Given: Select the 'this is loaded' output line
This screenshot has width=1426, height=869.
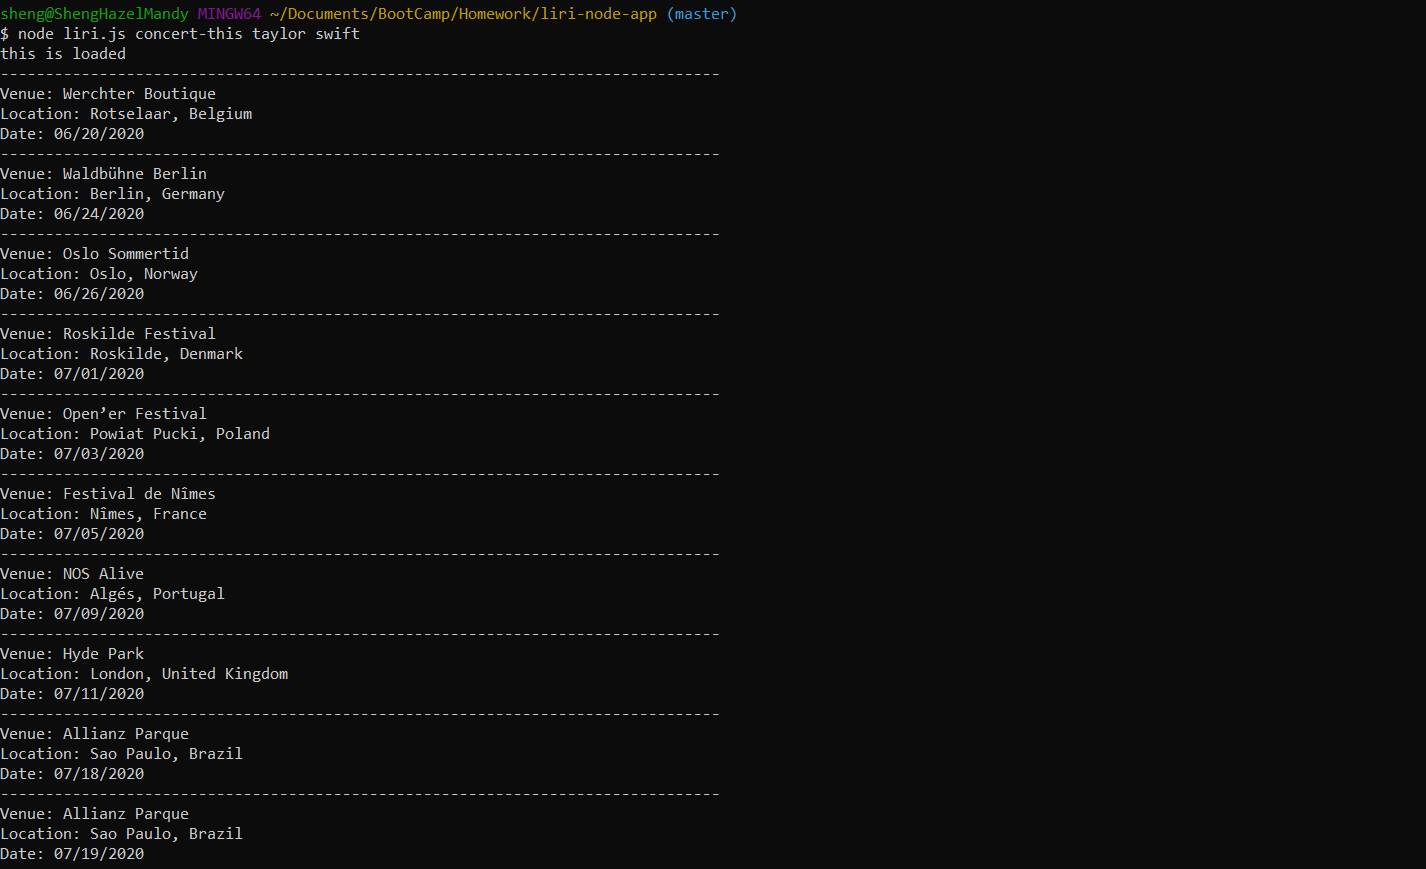Looking at the screenshot, I should tap(62, 53).
